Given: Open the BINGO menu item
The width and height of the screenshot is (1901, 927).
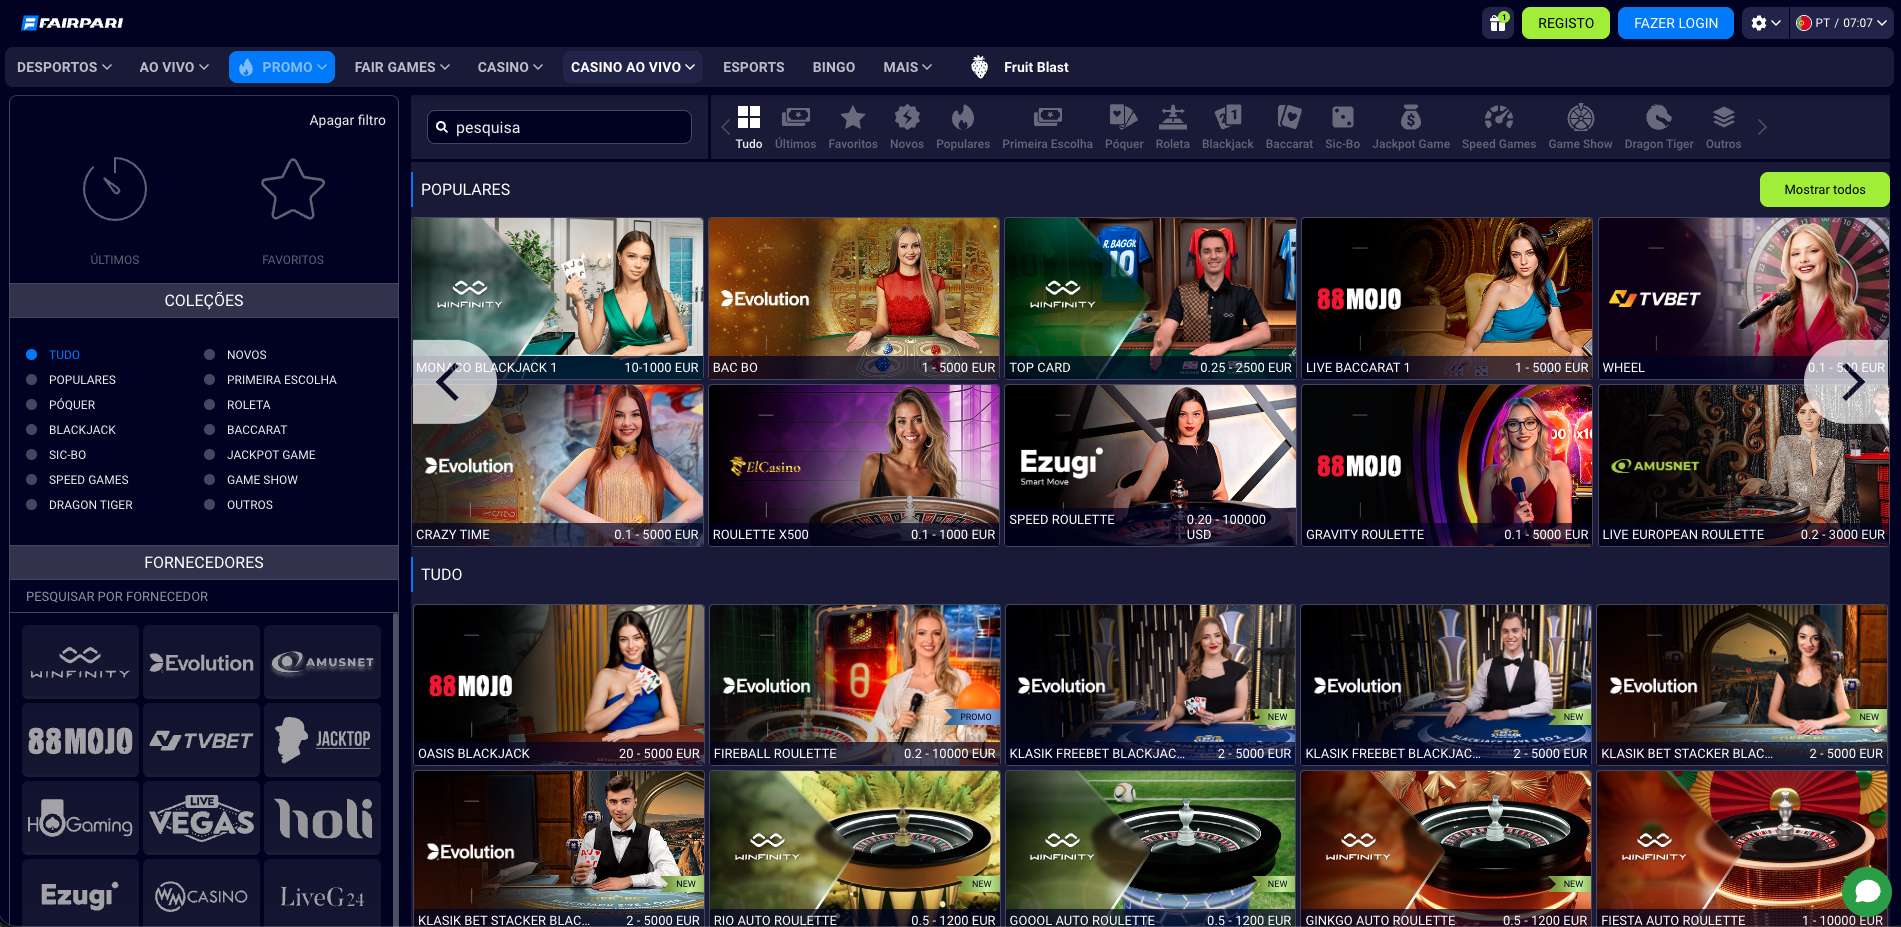Looking at the screenshot, I should point(833,67).
